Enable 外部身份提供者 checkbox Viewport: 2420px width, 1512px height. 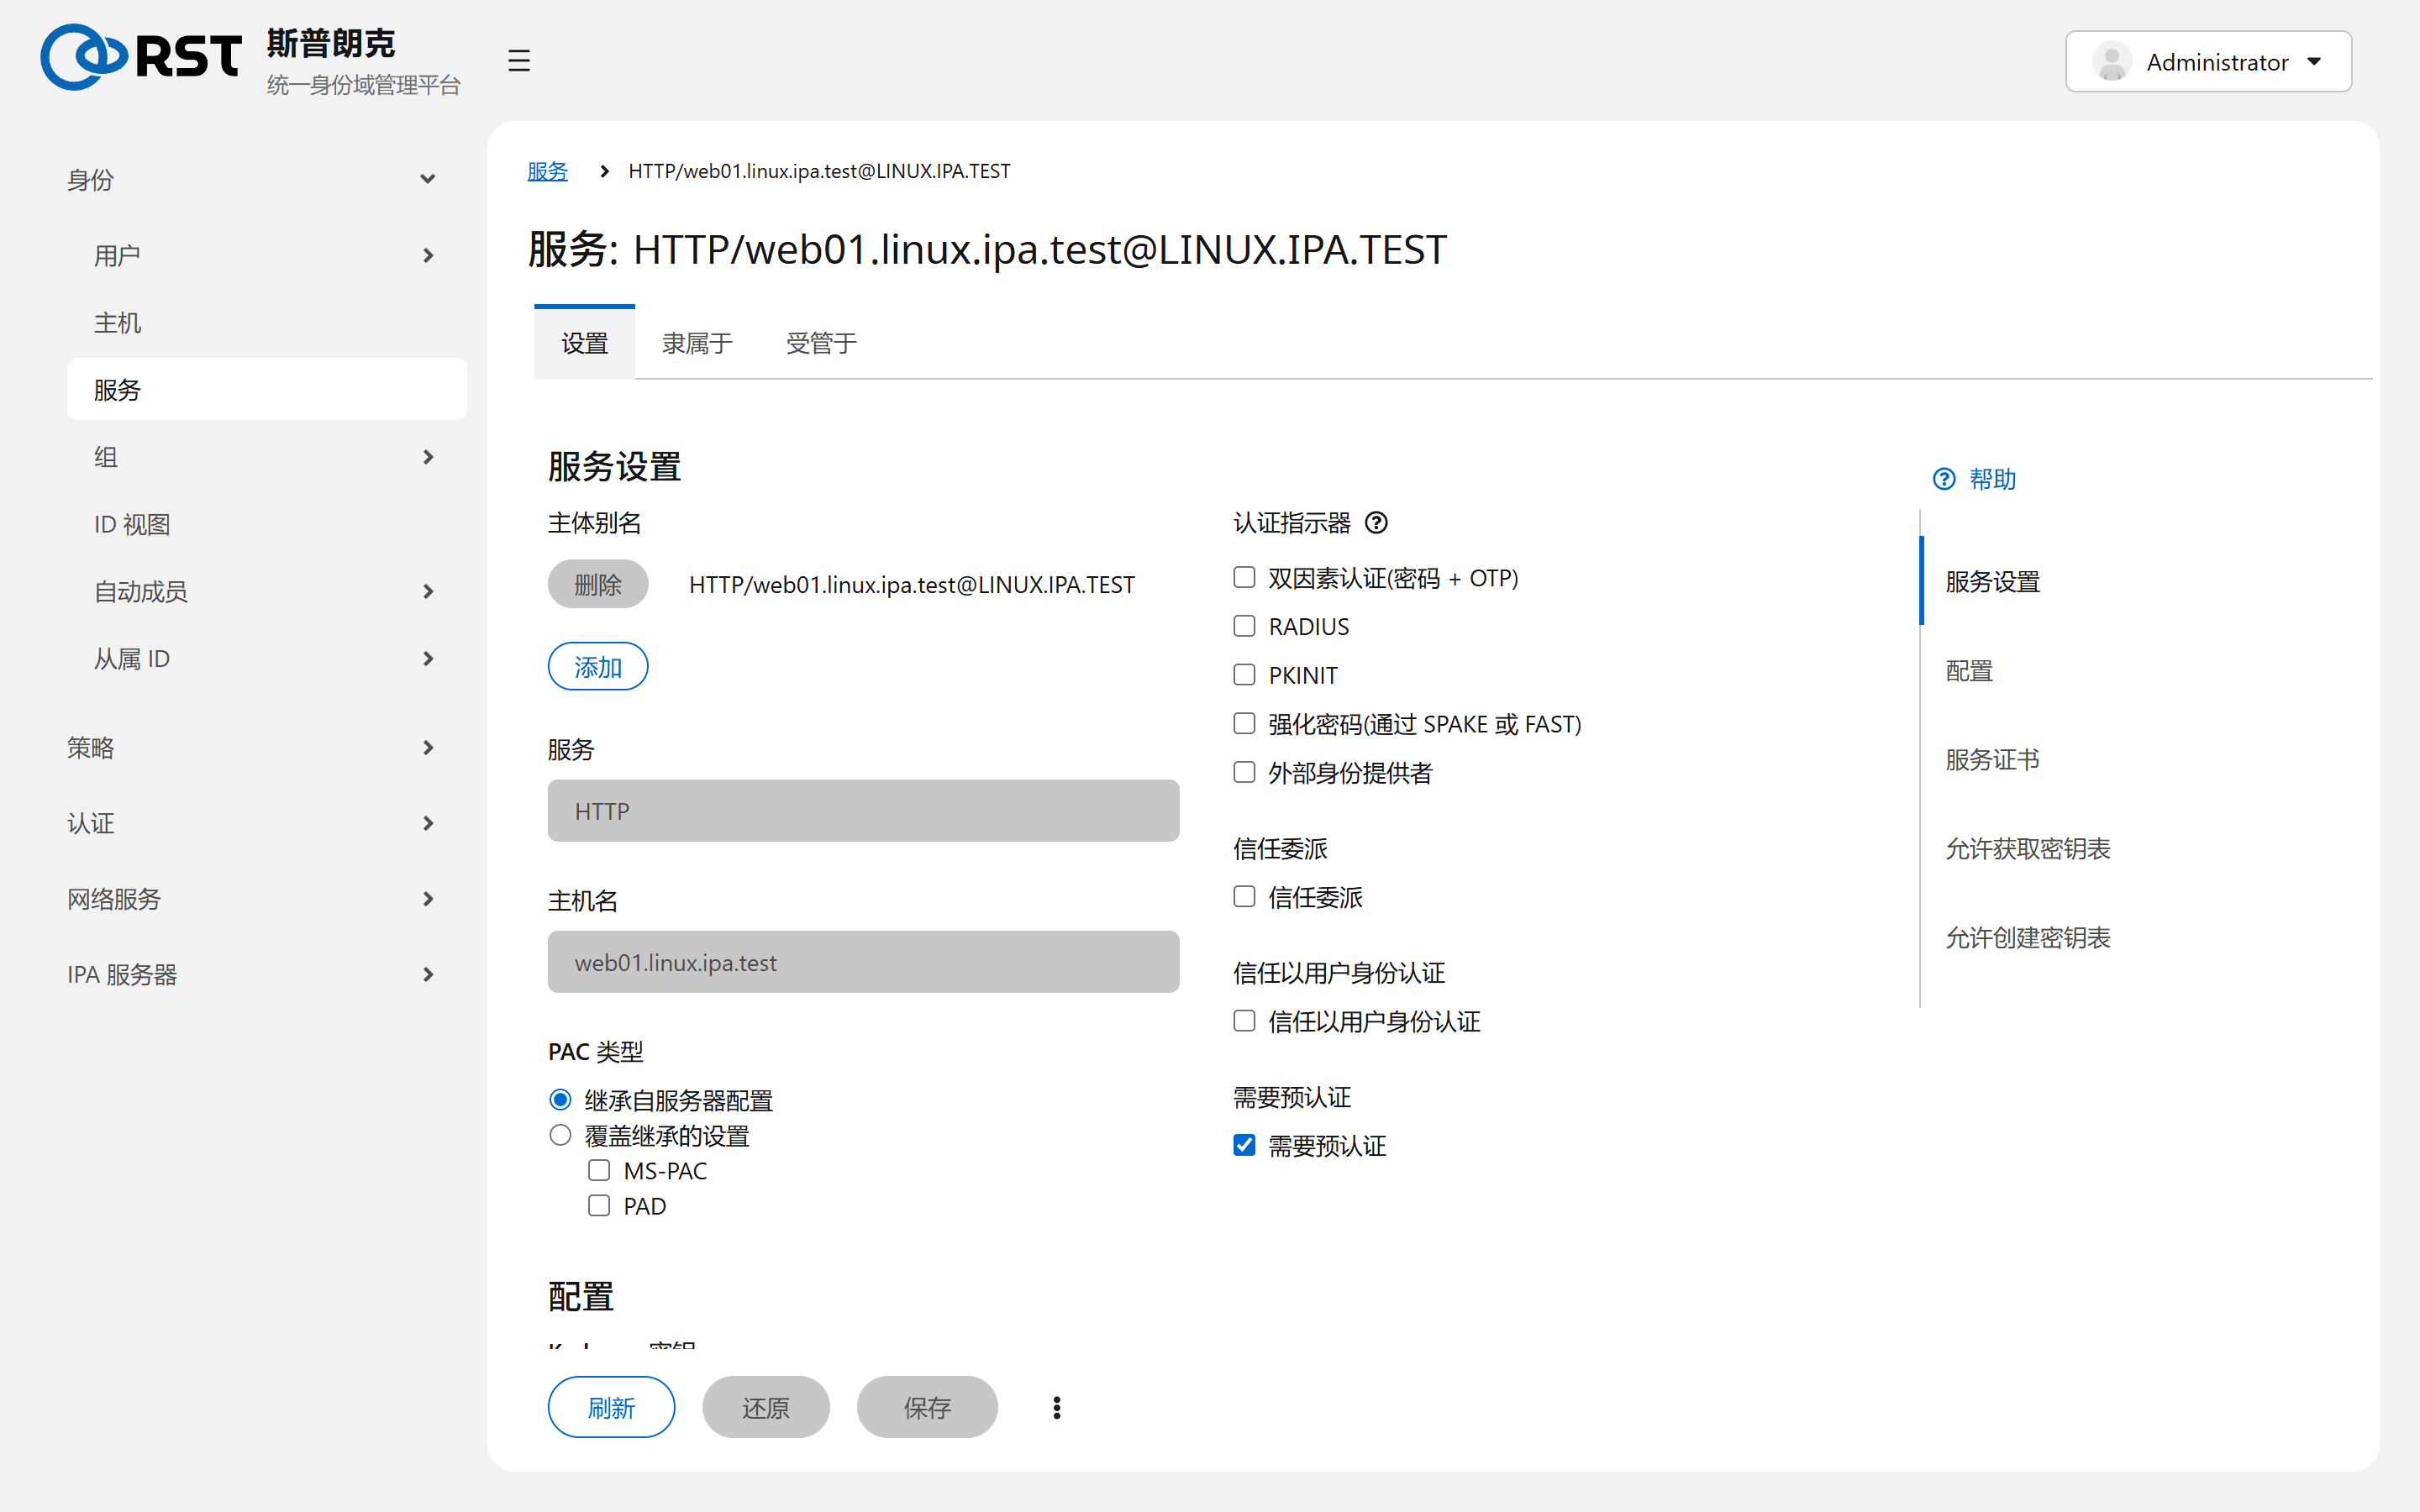pyautogui.click(x=1244, y=772)
